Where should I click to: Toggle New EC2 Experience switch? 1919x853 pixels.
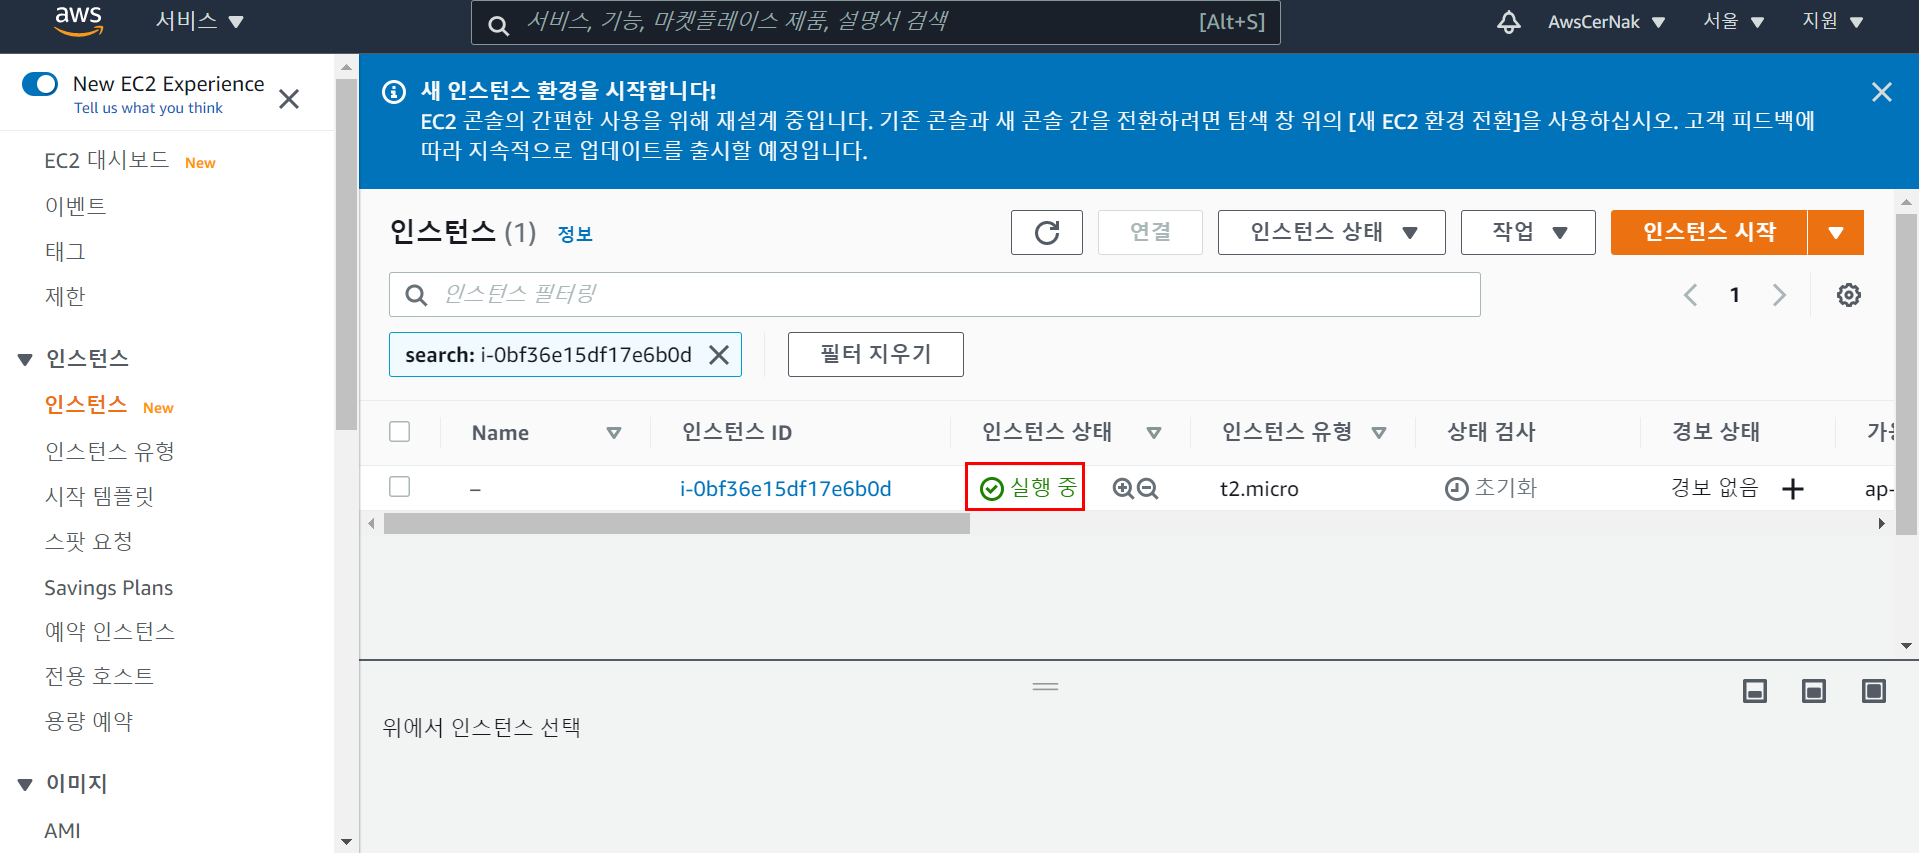(x=40, y=84)
